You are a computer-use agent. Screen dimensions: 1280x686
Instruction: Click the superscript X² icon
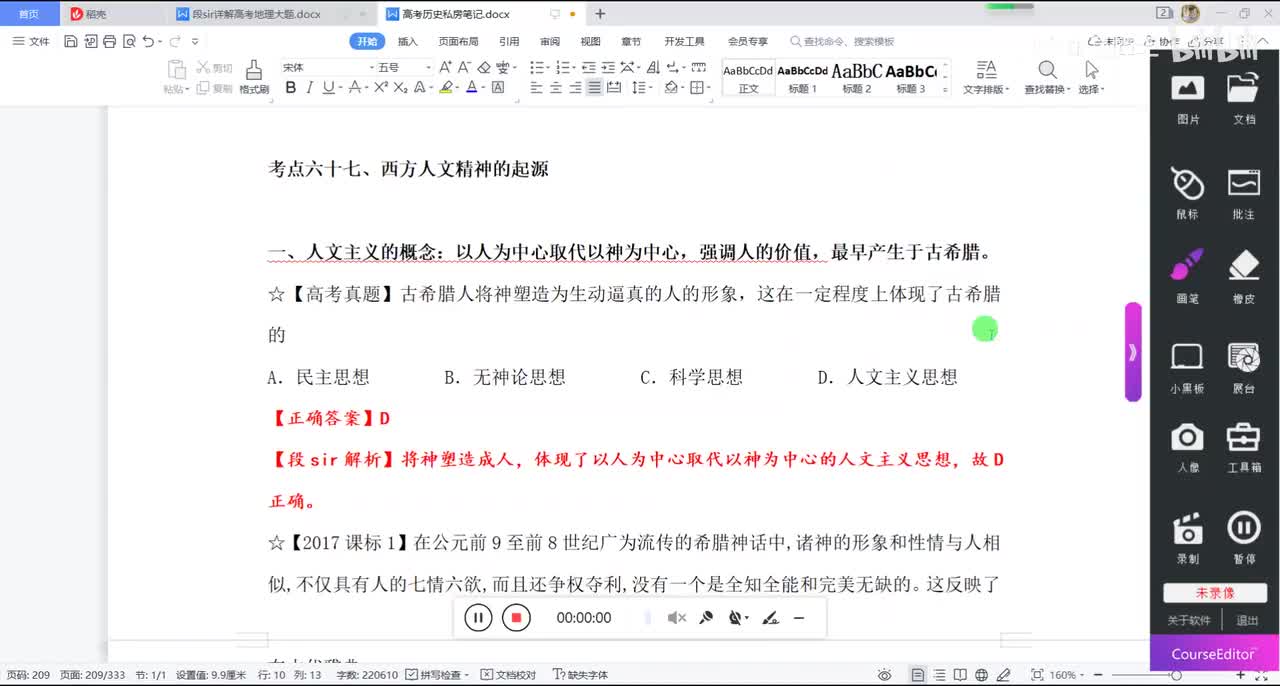pyautogui.click(x=380, y=88)
